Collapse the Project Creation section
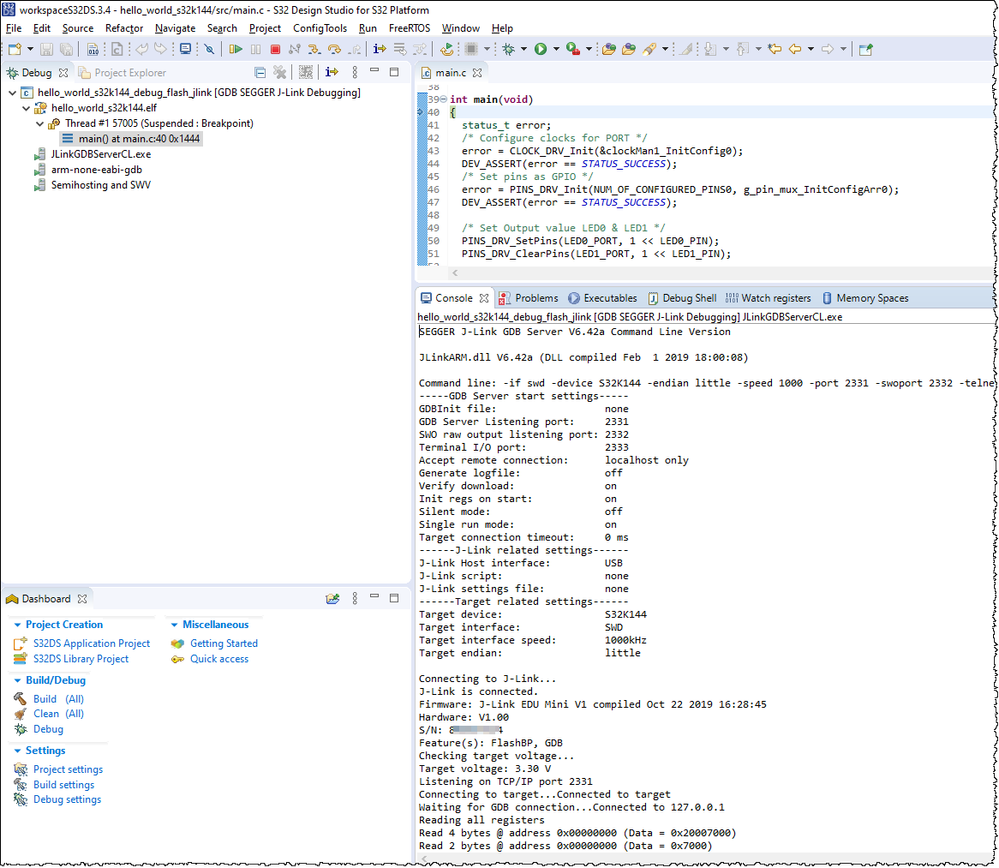Image resolution: width=999 pixels, height=868 pixels. click(x=17, y=625)
